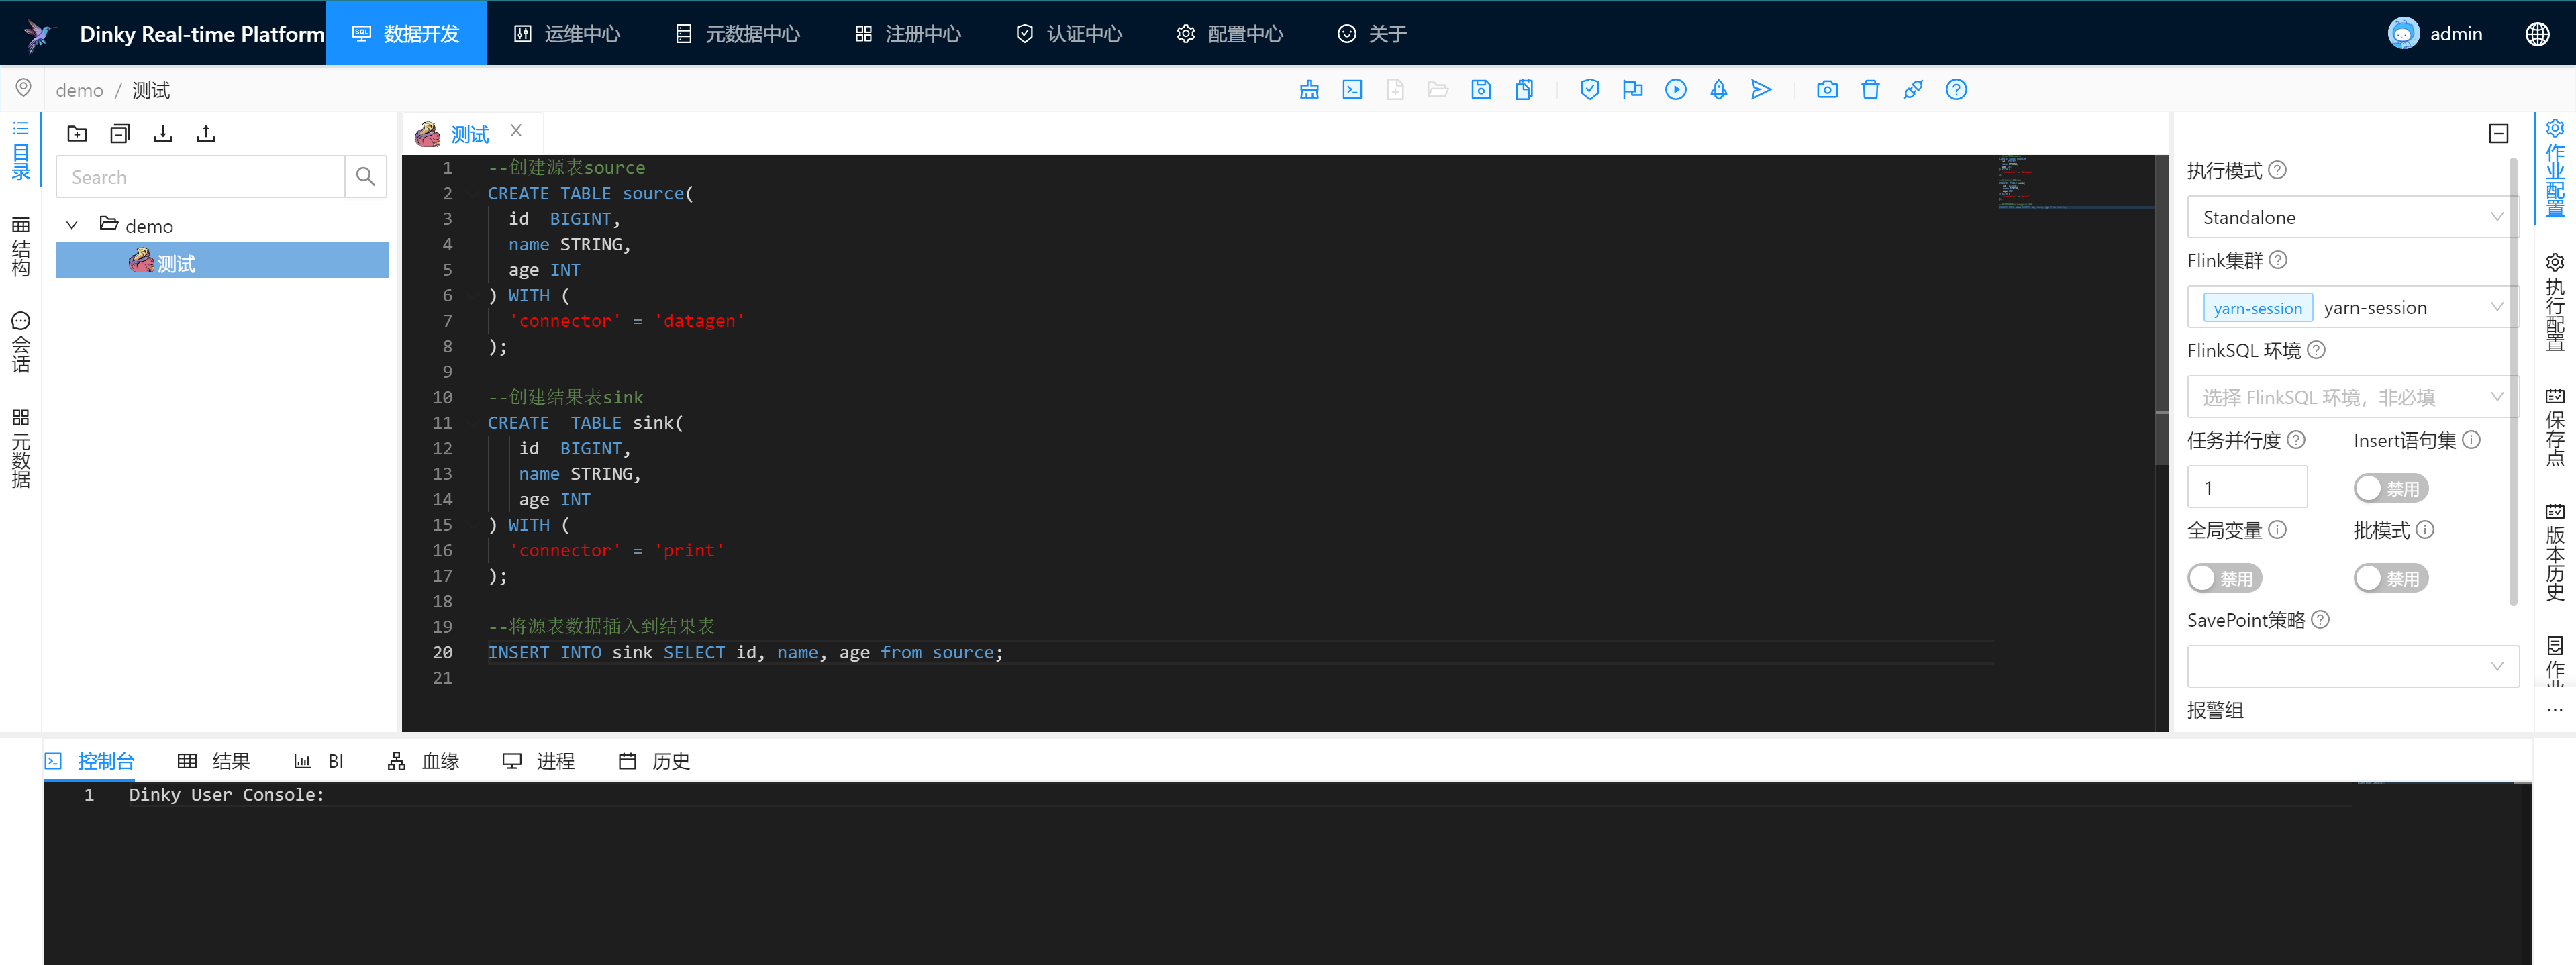Click the play-circle execute icon
The height and width of the screenshot is (965, 2576).
[x=1676, y=90]
